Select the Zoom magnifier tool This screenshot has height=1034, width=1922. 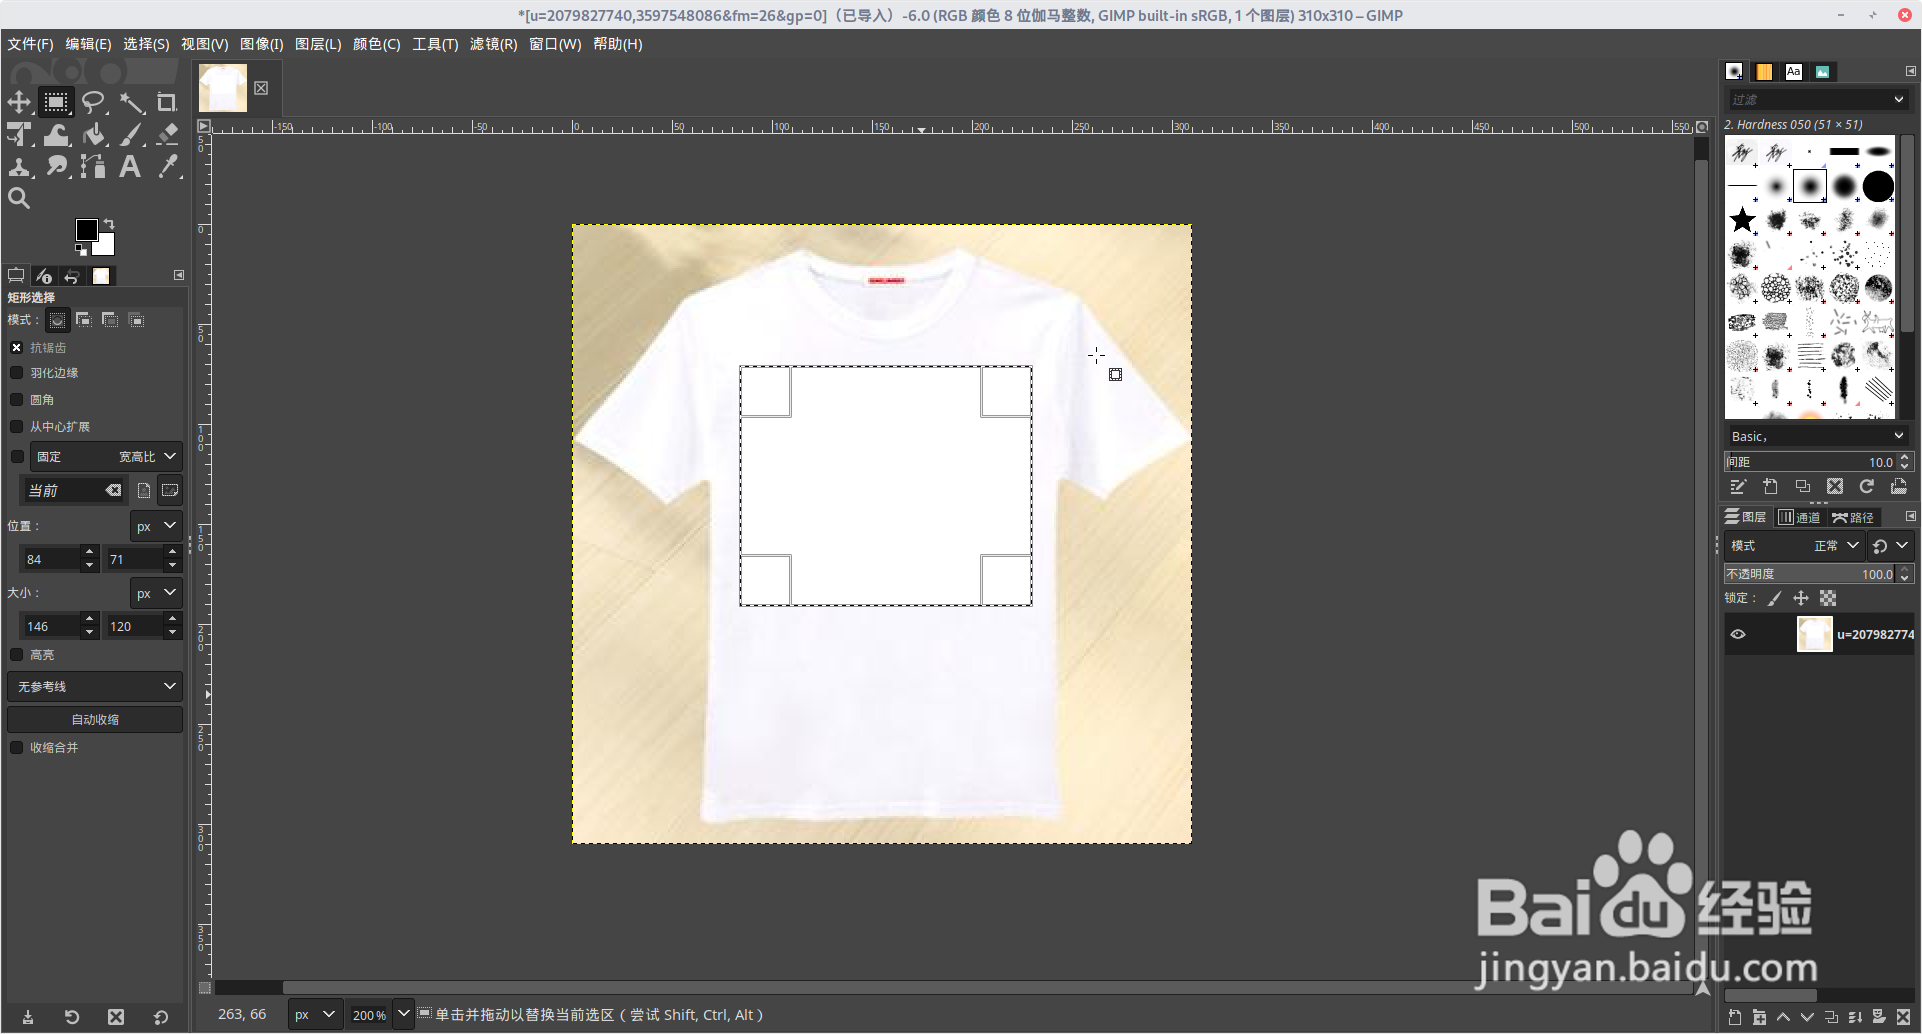19,198
